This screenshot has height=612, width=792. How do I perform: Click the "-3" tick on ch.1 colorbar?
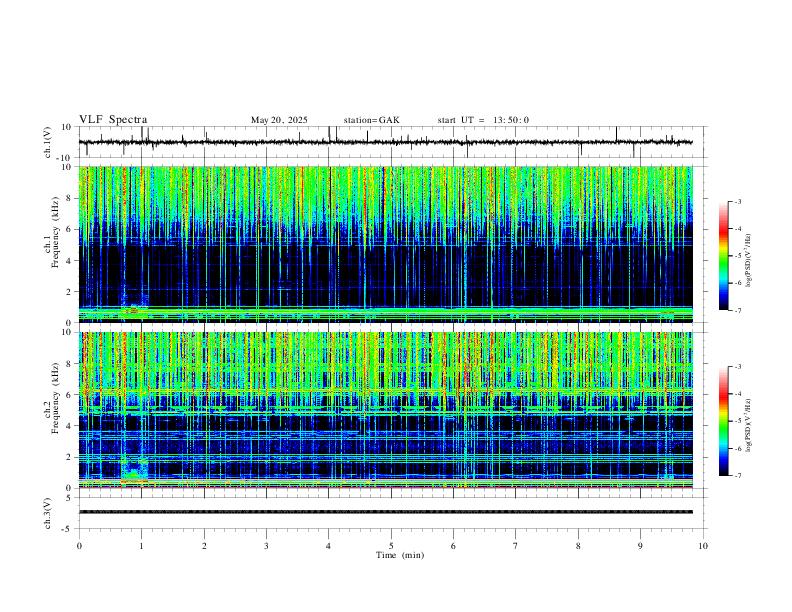click(737, 201)
